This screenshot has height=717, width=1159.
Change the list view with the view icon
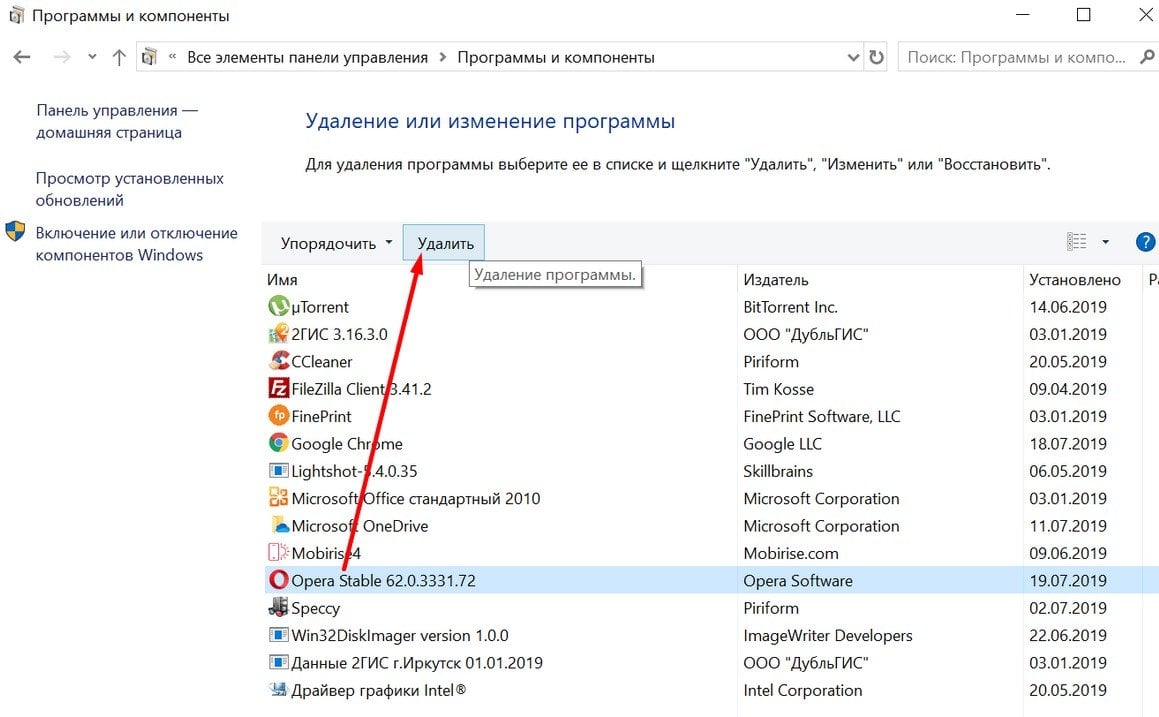point(1076,242)
